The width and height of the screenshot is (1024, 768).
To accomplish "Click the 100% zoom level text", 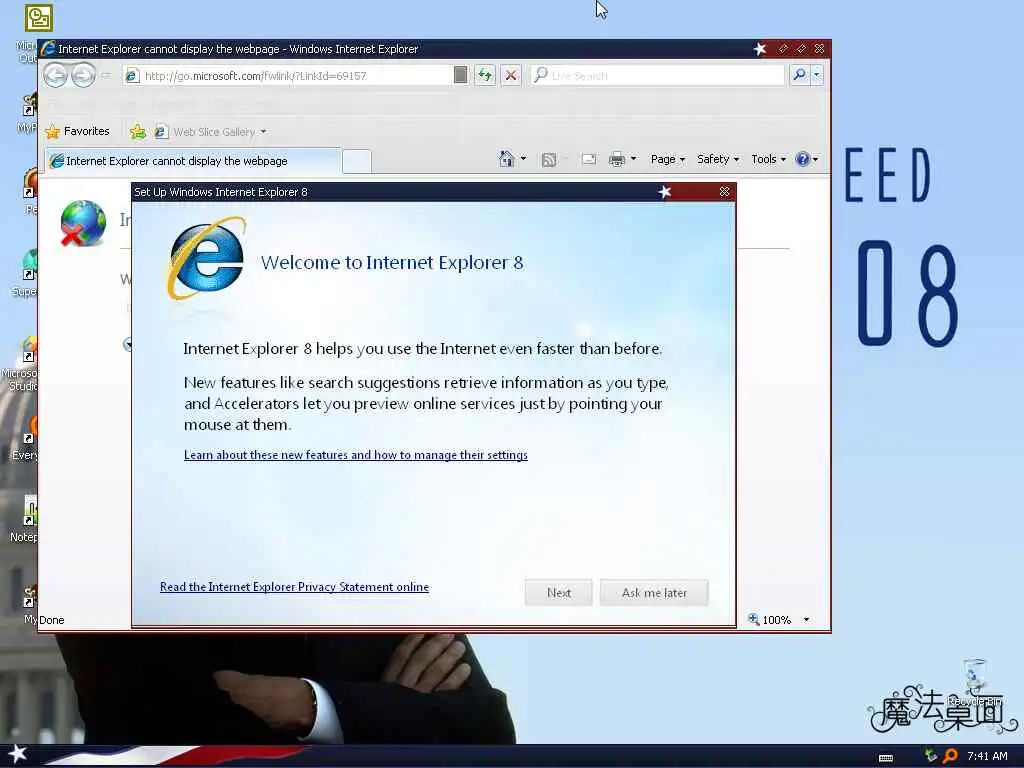I will click(776, 620).
